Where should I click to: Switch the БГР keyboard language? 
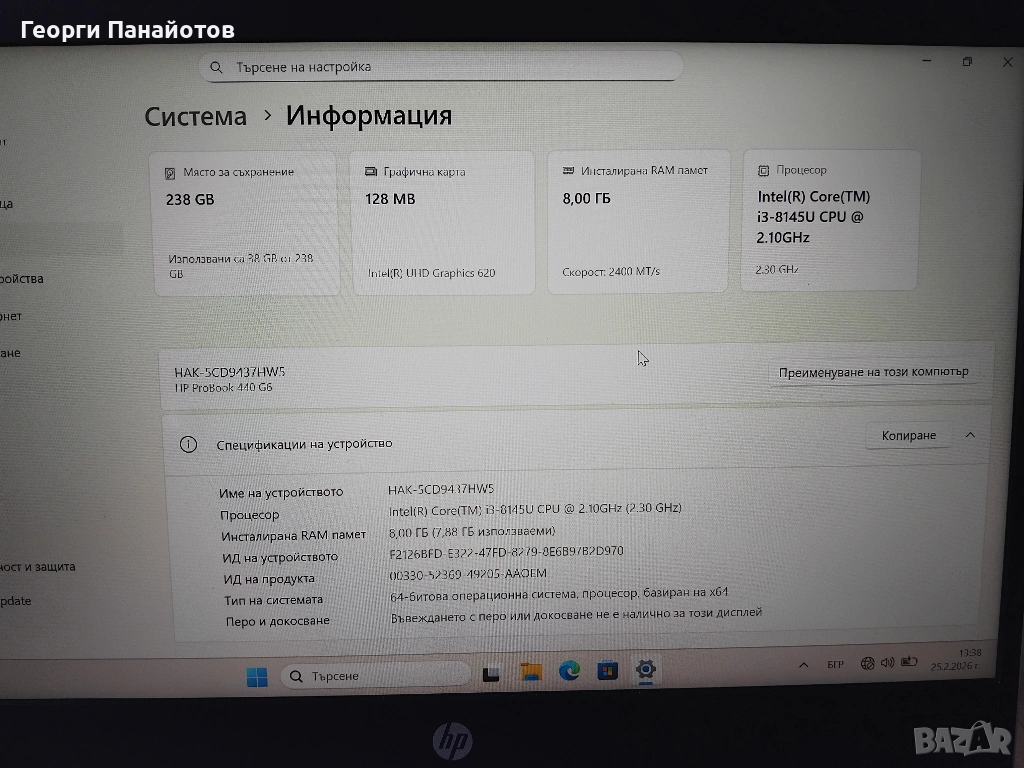(x=836, y=664)
